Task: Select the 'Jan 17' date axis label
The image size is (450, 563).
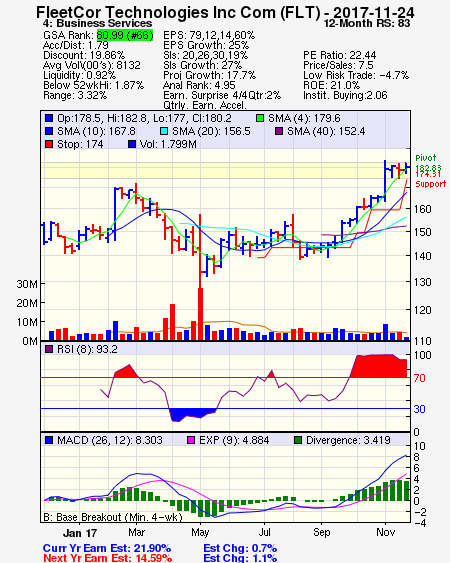Action: click(x=80, y=533)
